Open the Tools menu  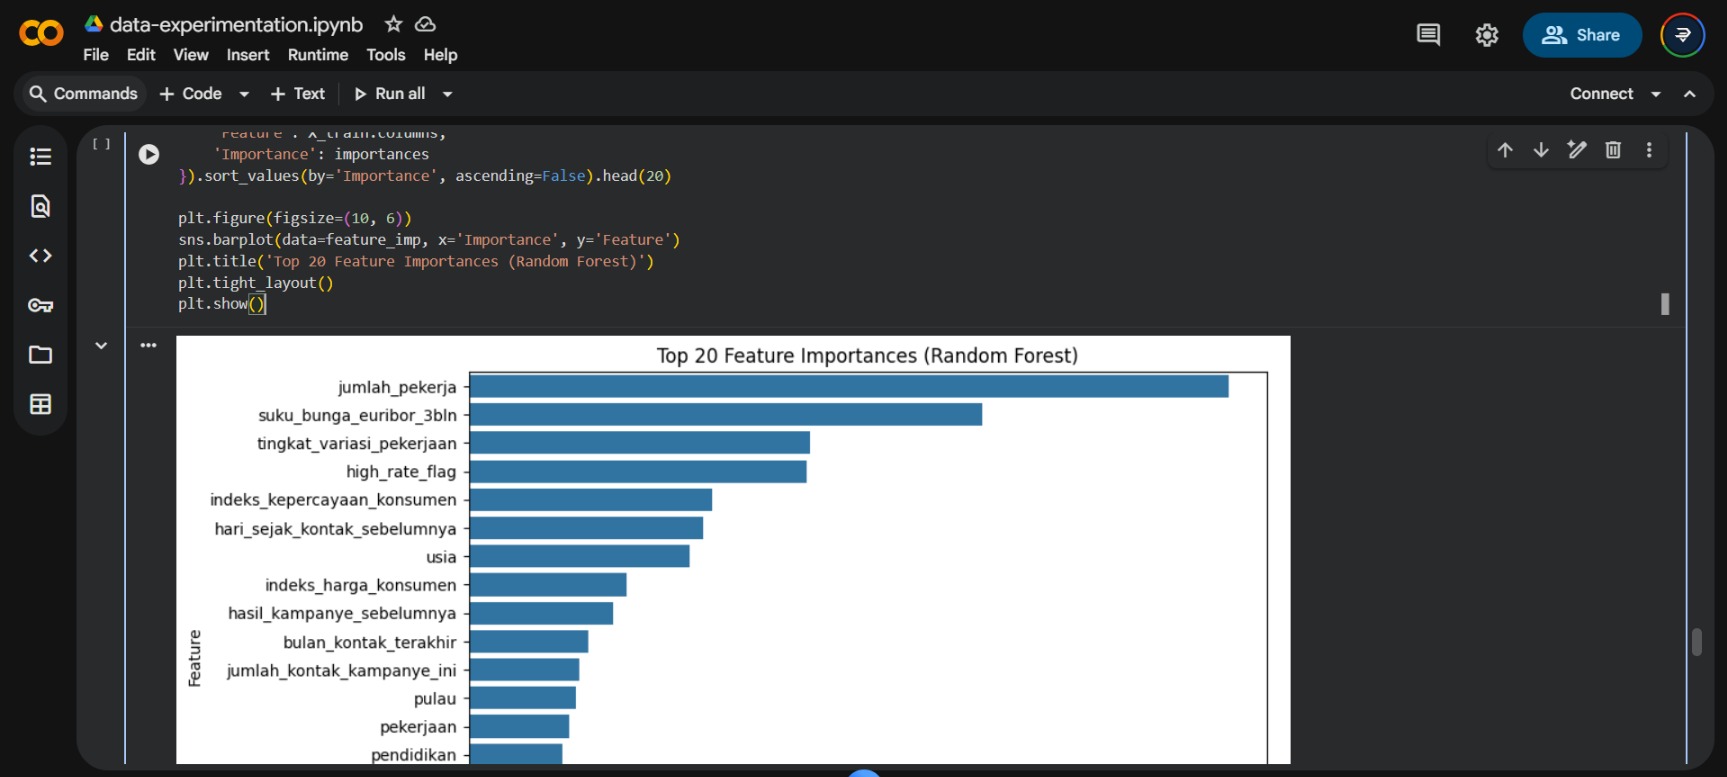coord(386,55)
